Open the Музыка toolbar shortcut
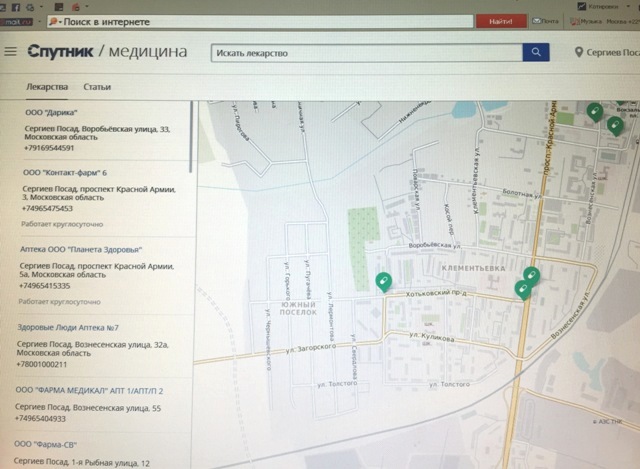This screenshot has width=640, height=469. pos(586,21)
